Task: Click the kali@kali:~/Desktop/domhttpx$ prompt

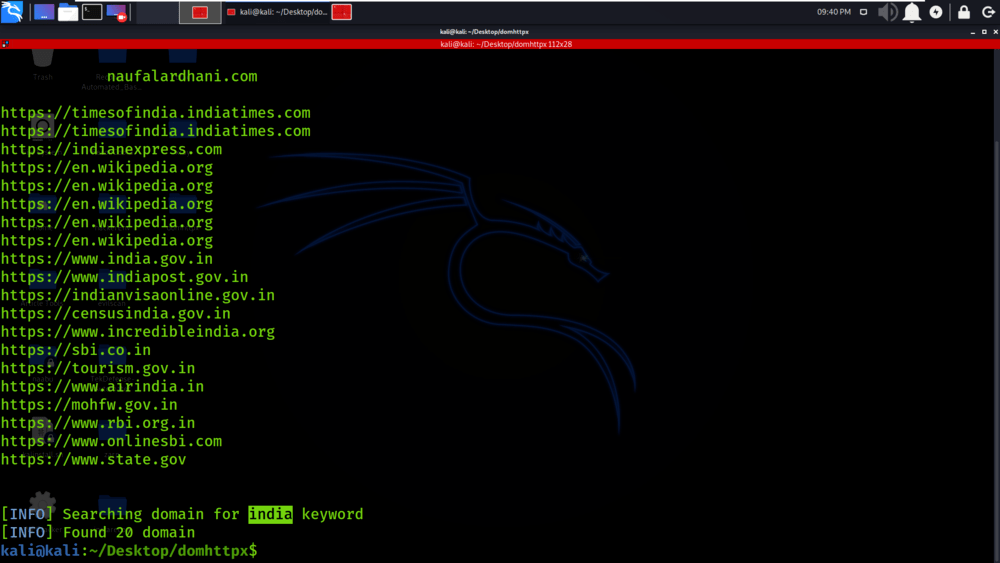Action: point(129,551)
